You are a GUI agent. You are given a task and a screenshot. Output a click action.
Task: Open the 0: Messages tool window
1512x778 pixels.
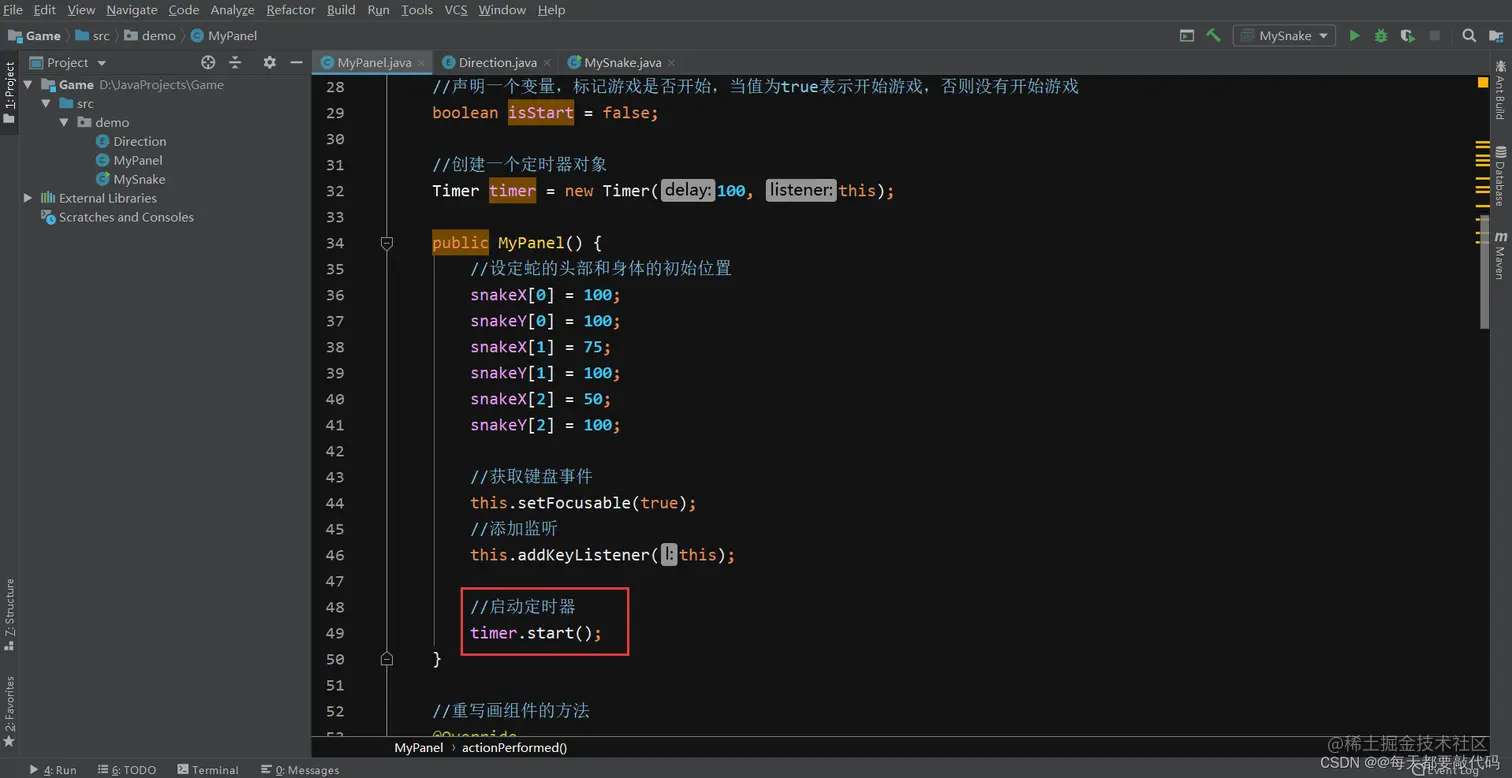click(x=300, y=770)
